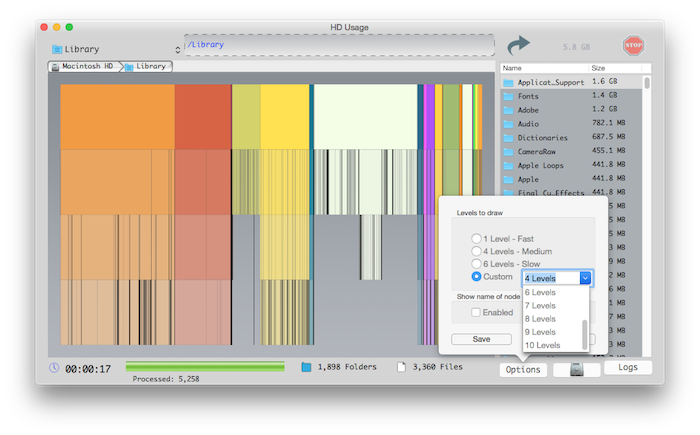Screen dimensions: 700x435
Task: Click the Apple Loops folder icon
Action: tap(508, 166)
